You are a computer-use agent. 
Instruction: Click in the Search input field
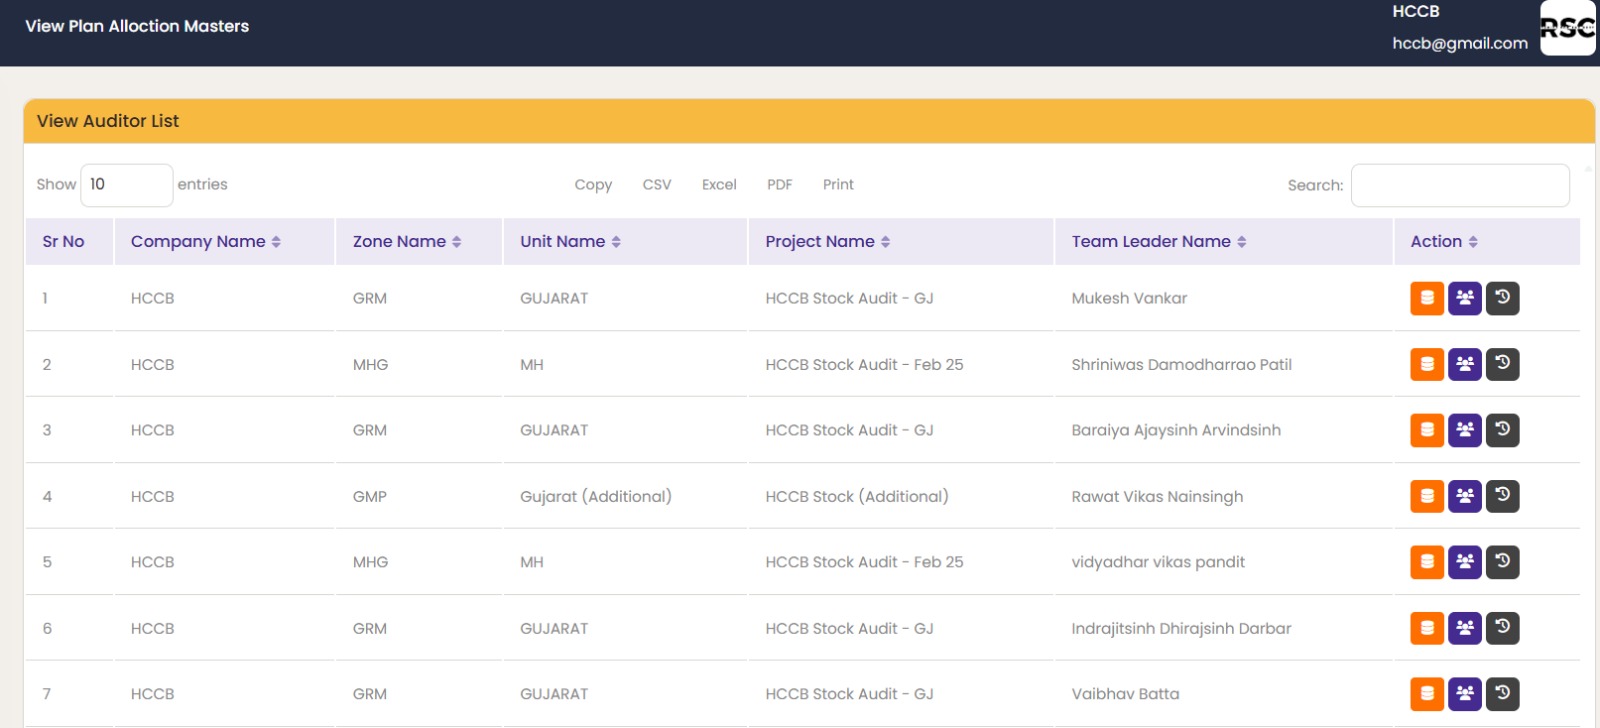[x=1460, y=186]
